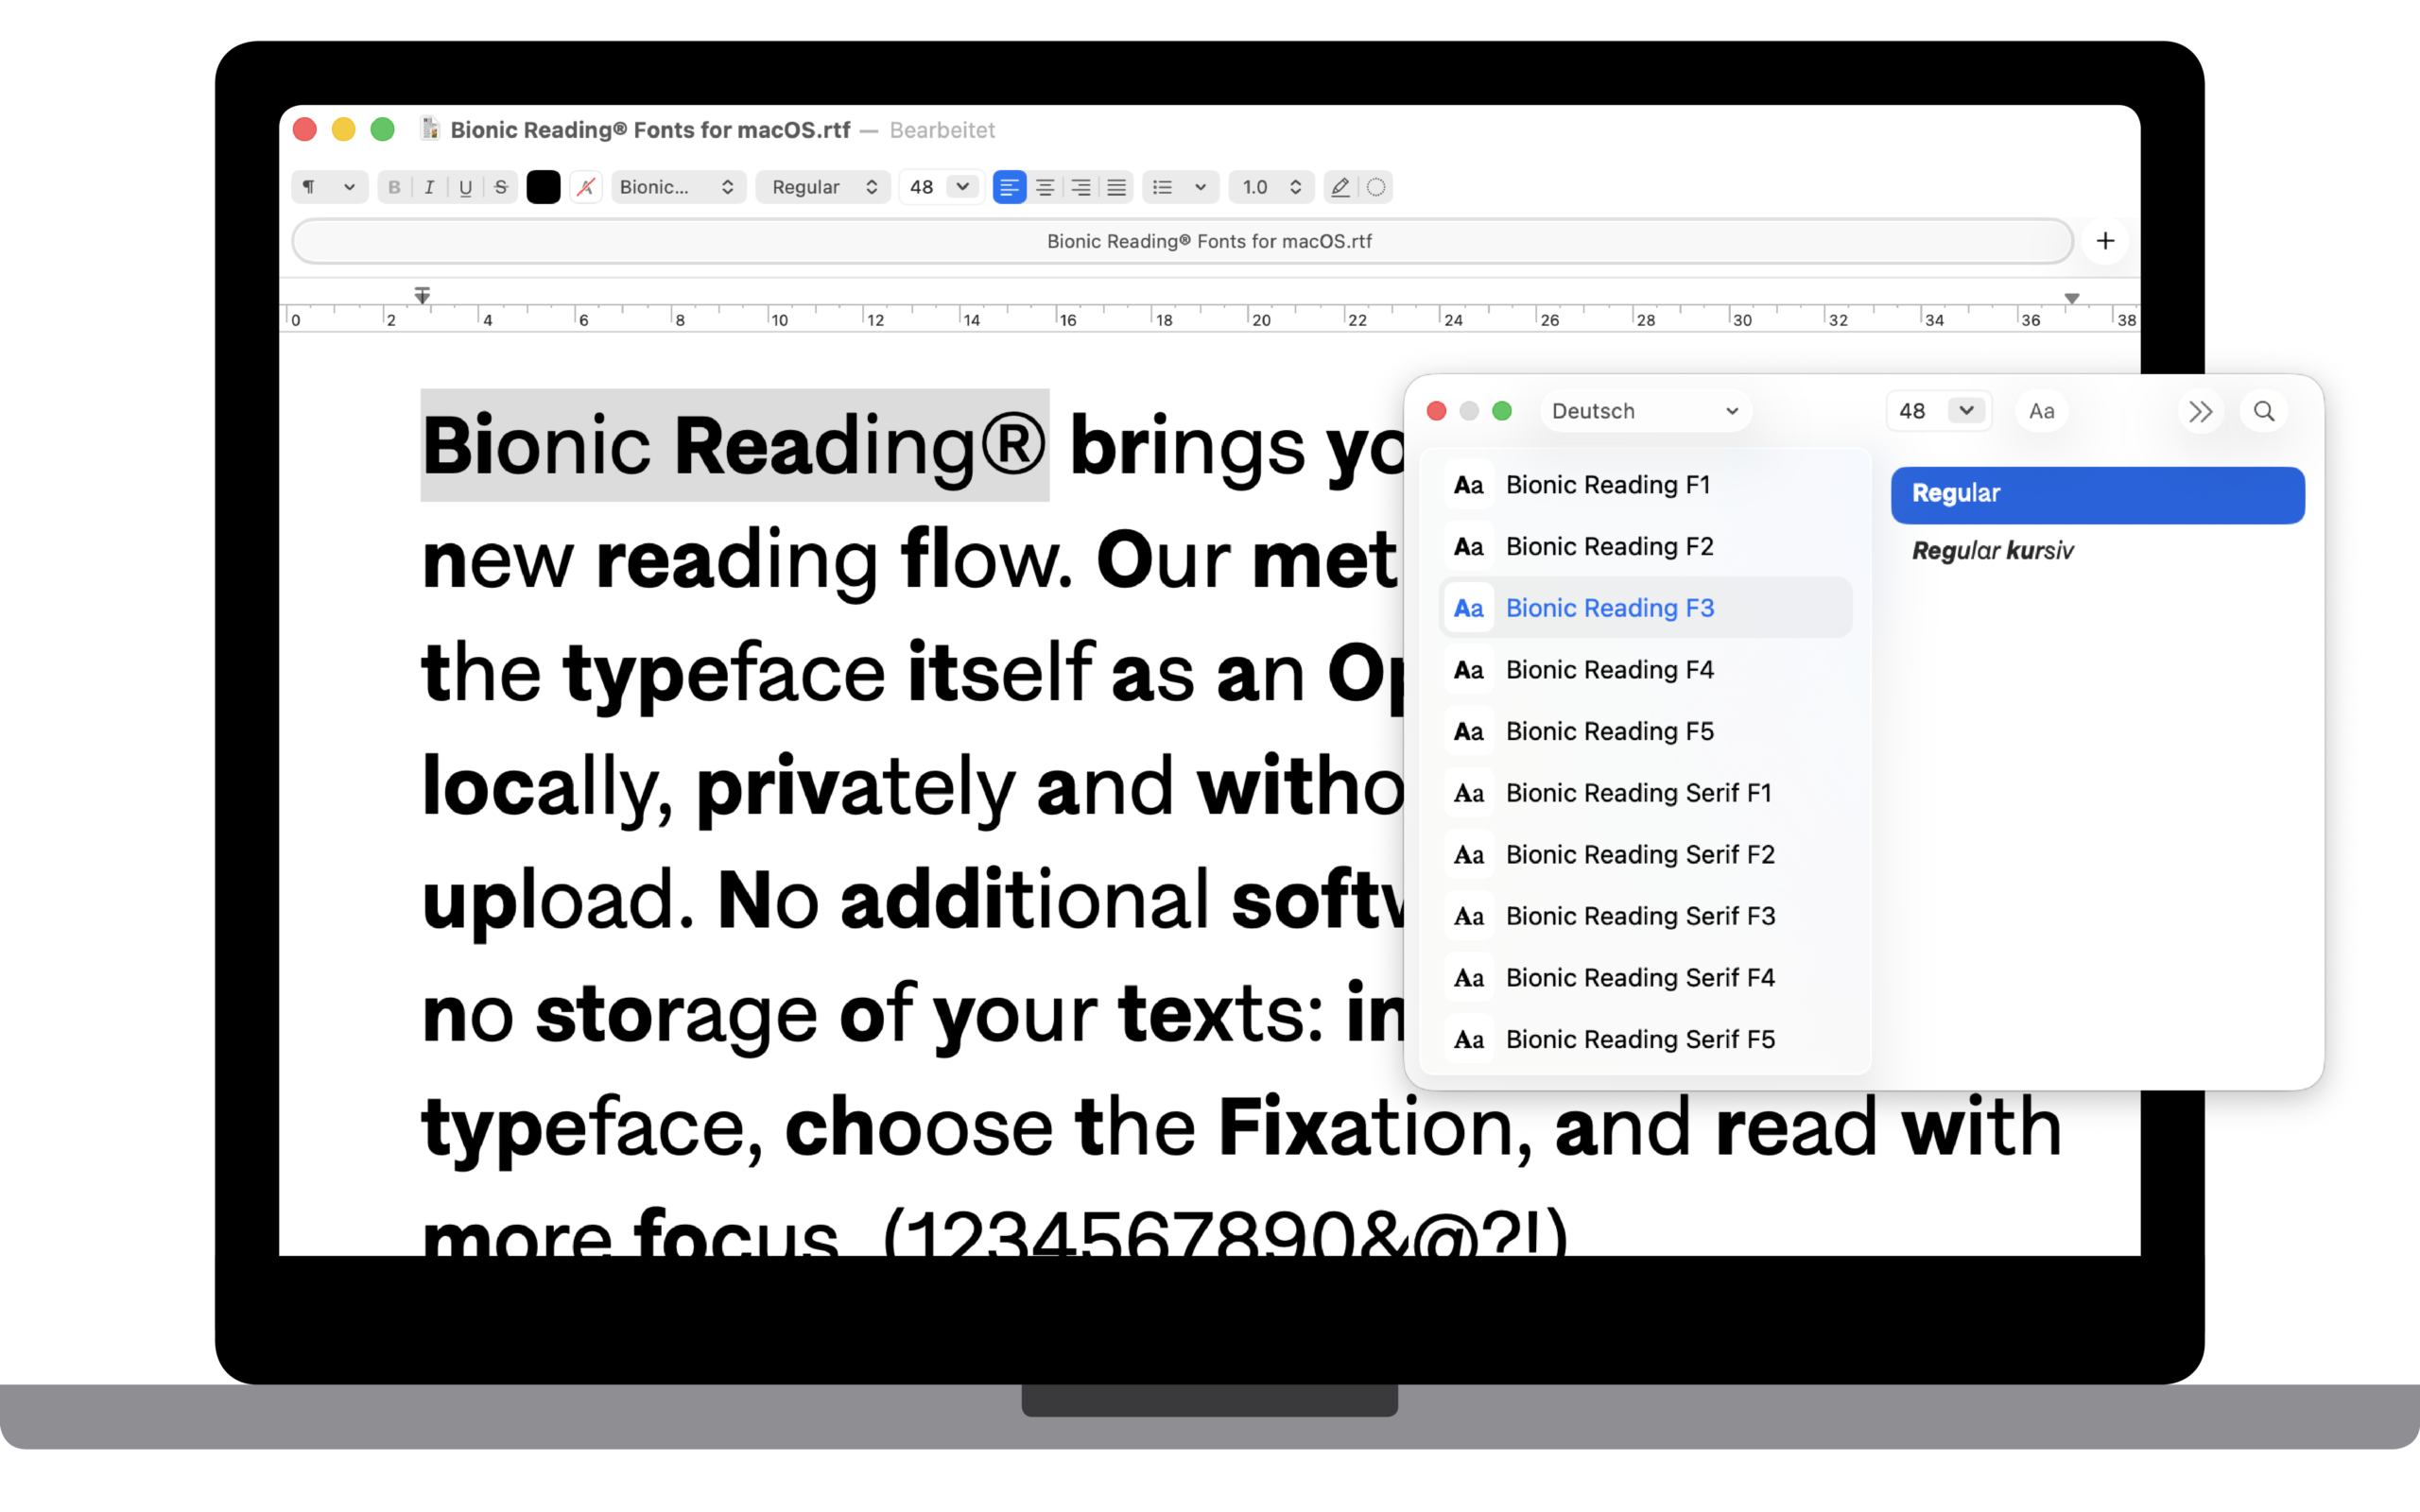Image resolution: width=2420 pixels, height=1512 pixels.
Task: Open list bullets and numbering dropdown
Action: [1180, 187]
